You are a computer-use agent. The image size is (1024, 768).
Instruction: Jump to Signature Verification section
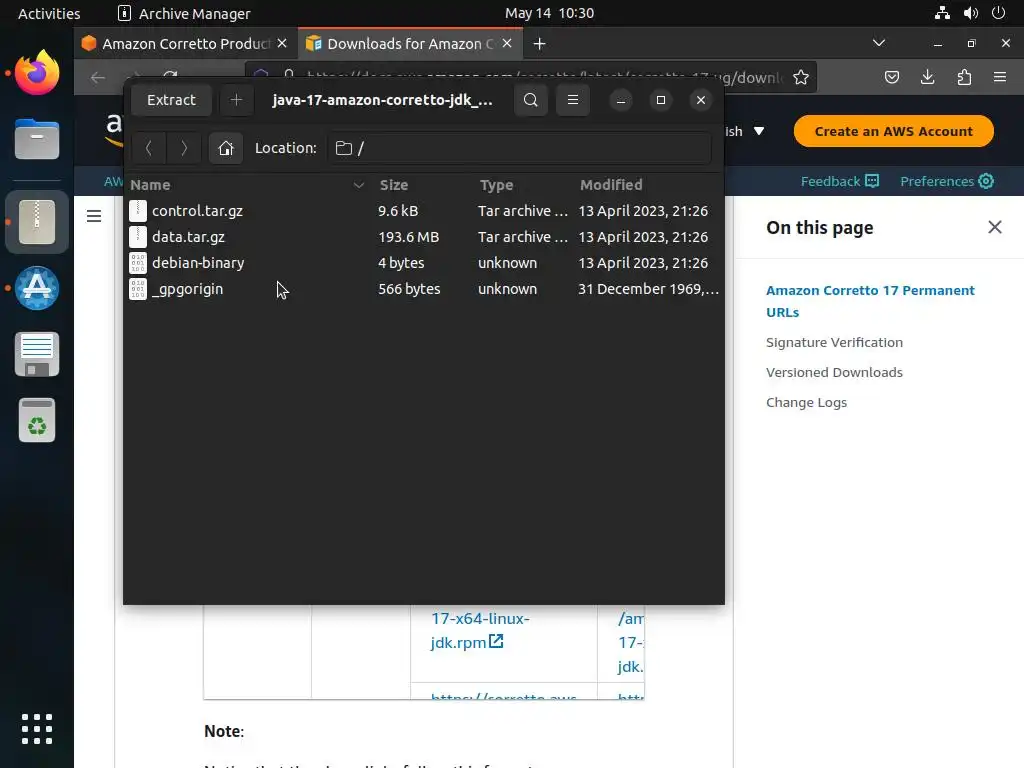click(x=834, y=342)
